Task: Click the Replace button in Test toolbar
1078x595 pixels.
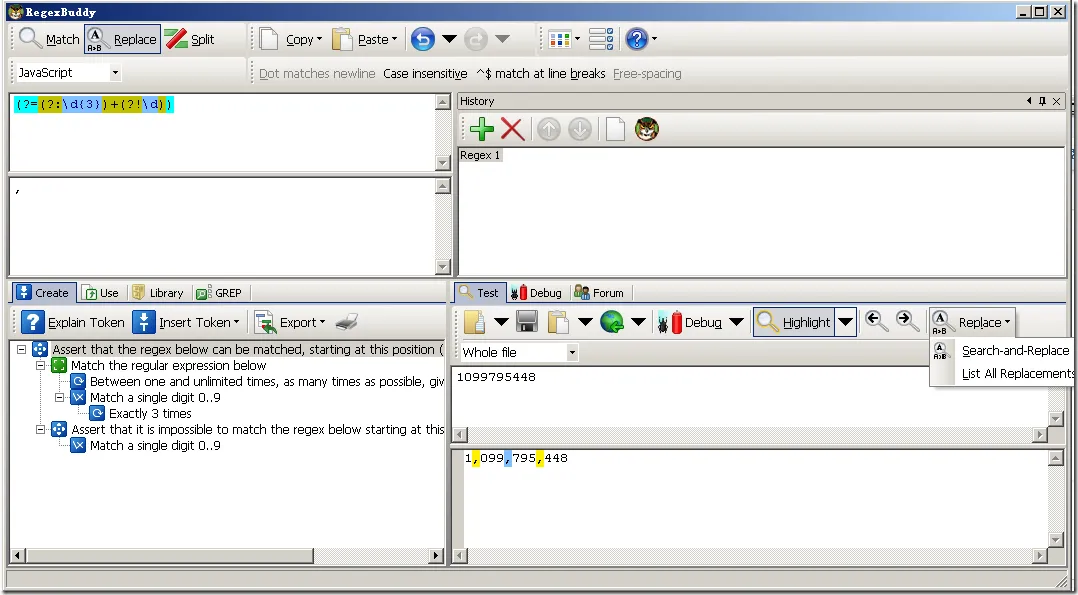Action: pyautogui.click(x=971, y=322)
